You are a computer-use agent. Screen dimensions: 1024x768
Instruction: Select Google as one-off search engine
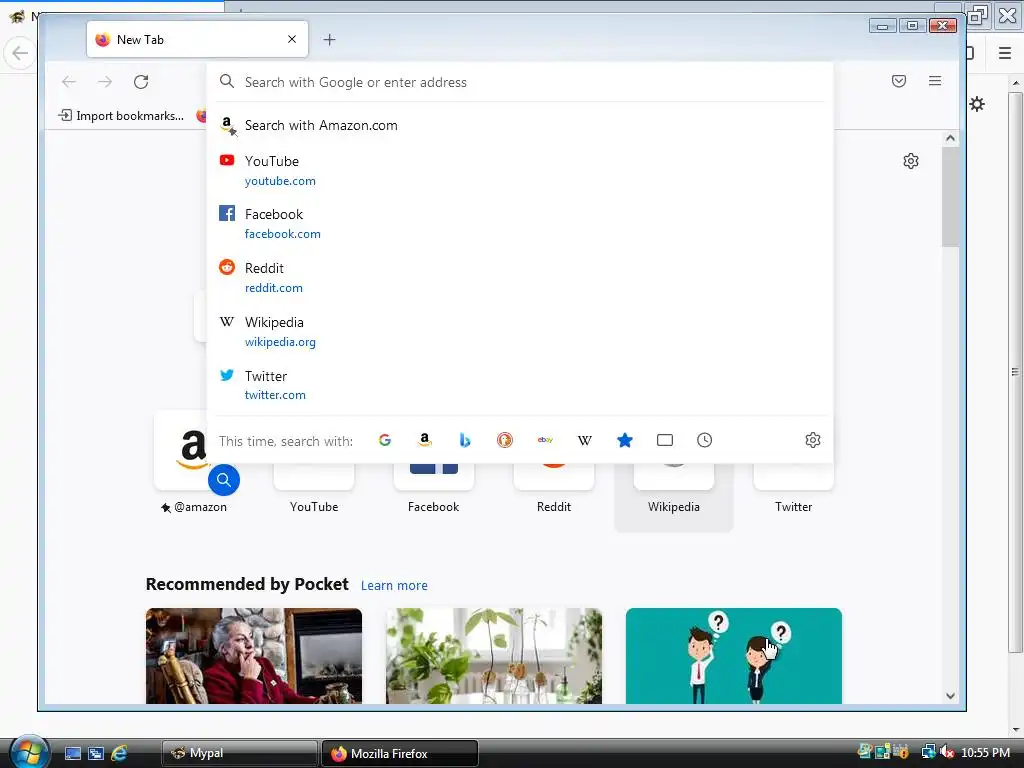[385, 440]
